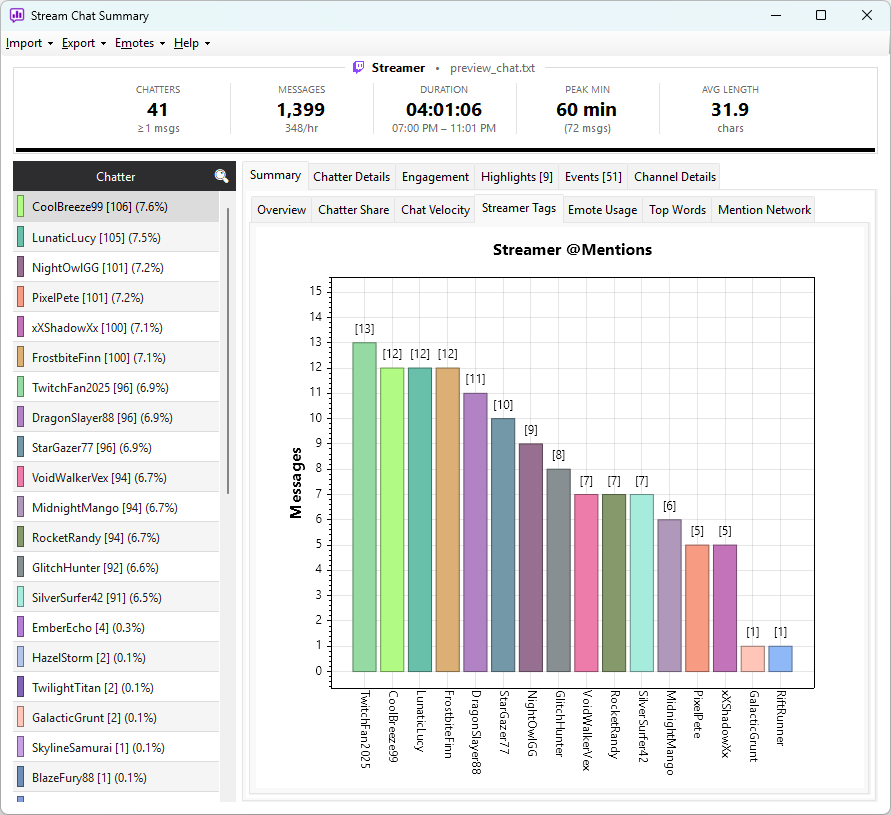
Task: Click the PixelPete orange color swatch
Action: 20,297
